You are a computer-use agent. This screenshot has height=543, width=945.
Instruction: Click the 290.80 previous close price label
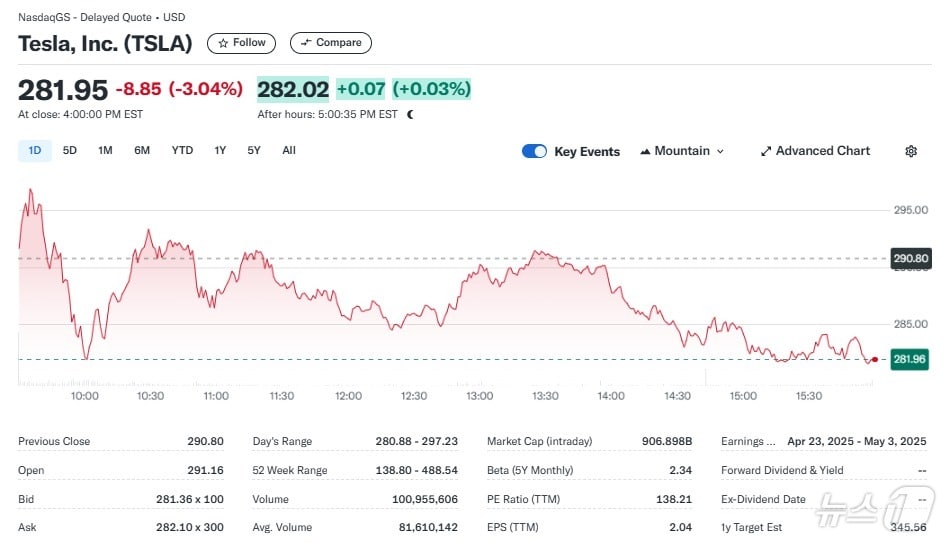[x=910, y=258]
